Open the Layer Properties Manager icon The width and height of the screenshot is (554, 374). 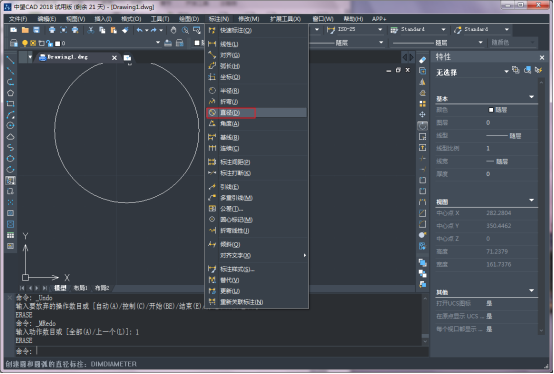coord(13,43)
